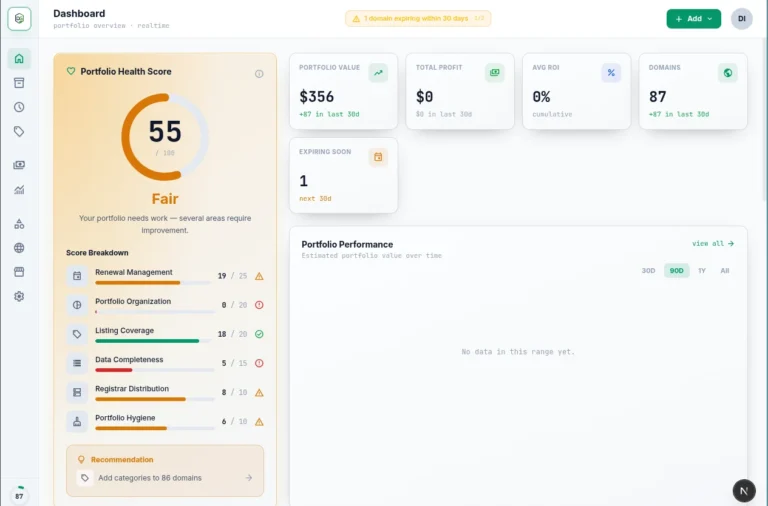768x506 pixels.
Task: Follow the view all link
Action: (713, 243)
